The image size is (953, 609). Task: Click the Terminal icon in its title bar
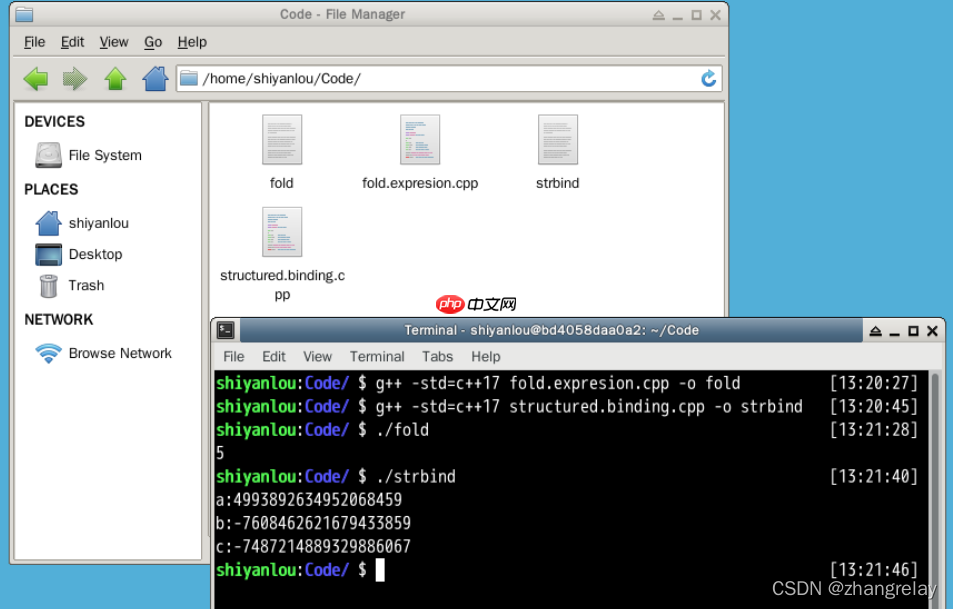[225, 330]
